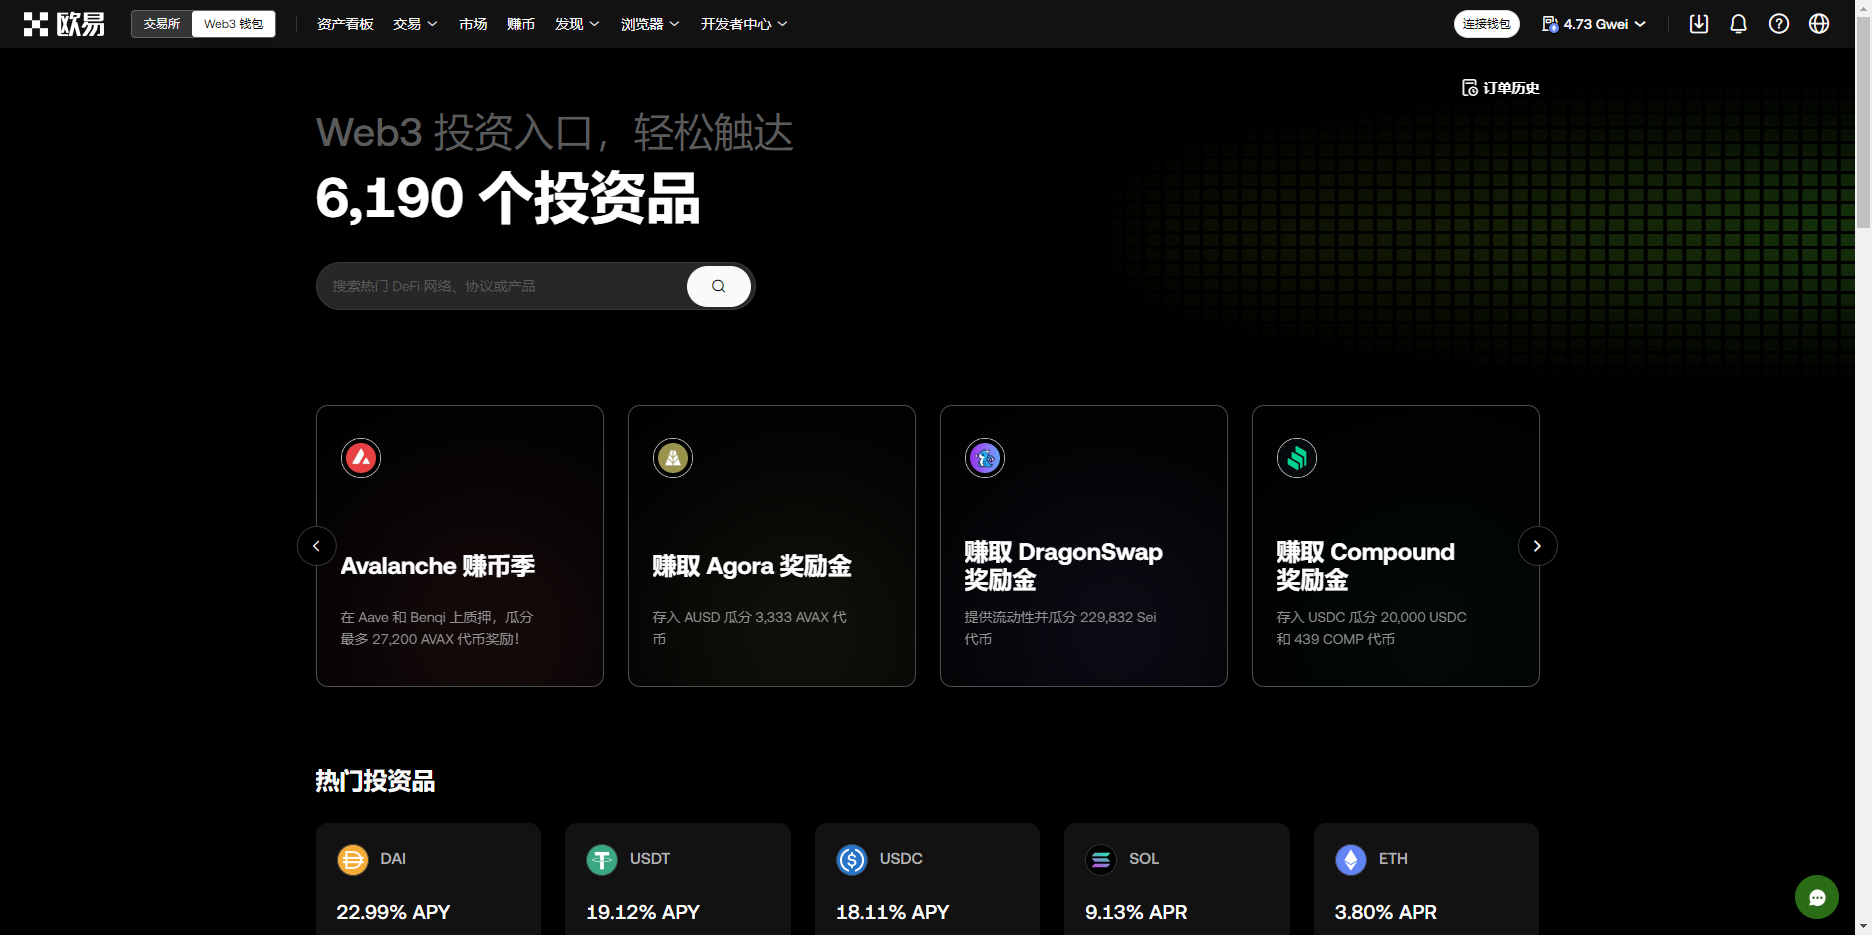Click the search magnifier button
Screen dimensions: 1872x935
719,286
